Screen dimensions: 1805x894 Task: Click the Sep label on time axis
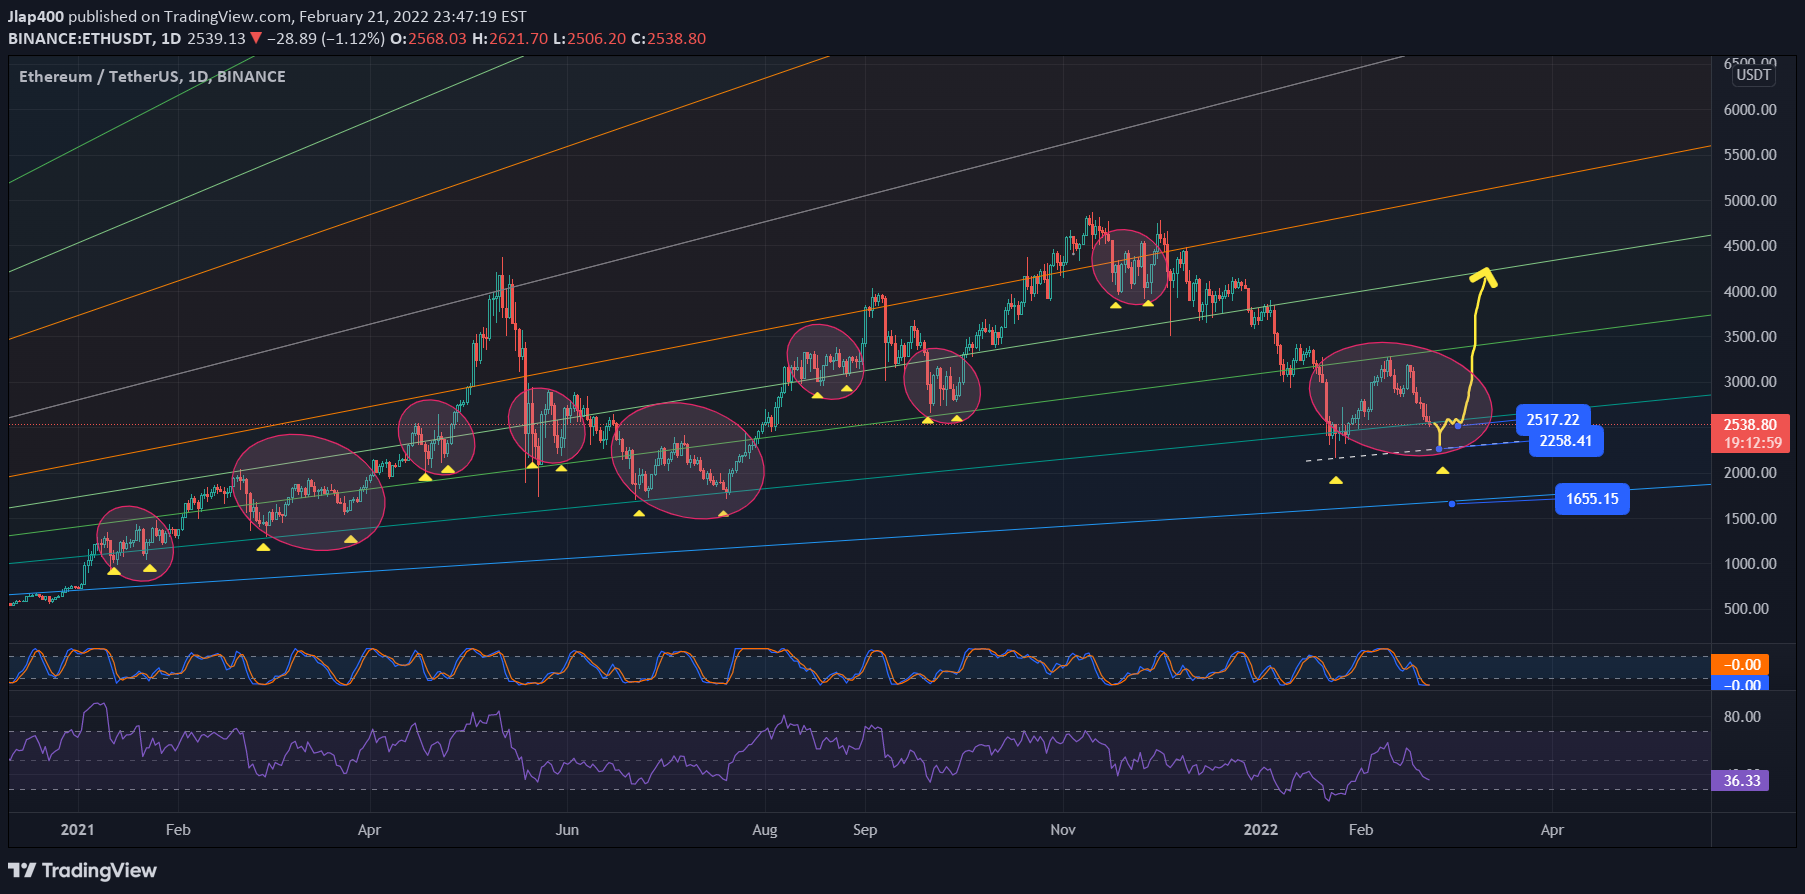point(865,830)
